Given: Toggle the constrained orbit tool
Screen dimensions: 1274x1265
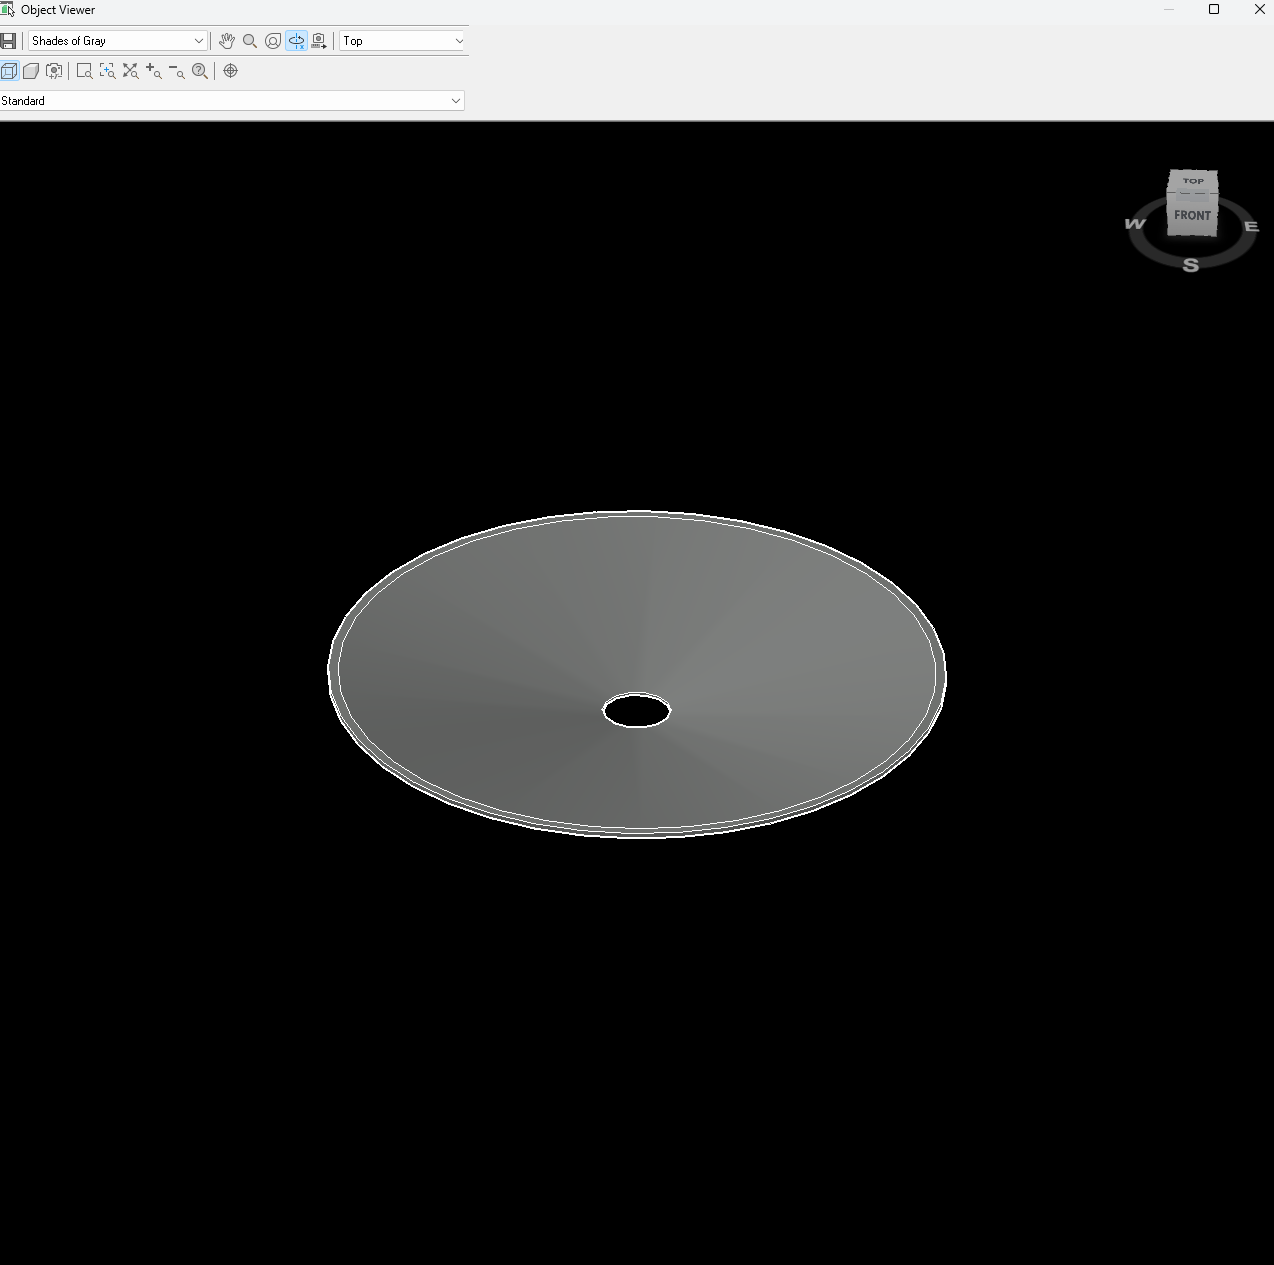Looking at the screenshot, I should [296, 41].
